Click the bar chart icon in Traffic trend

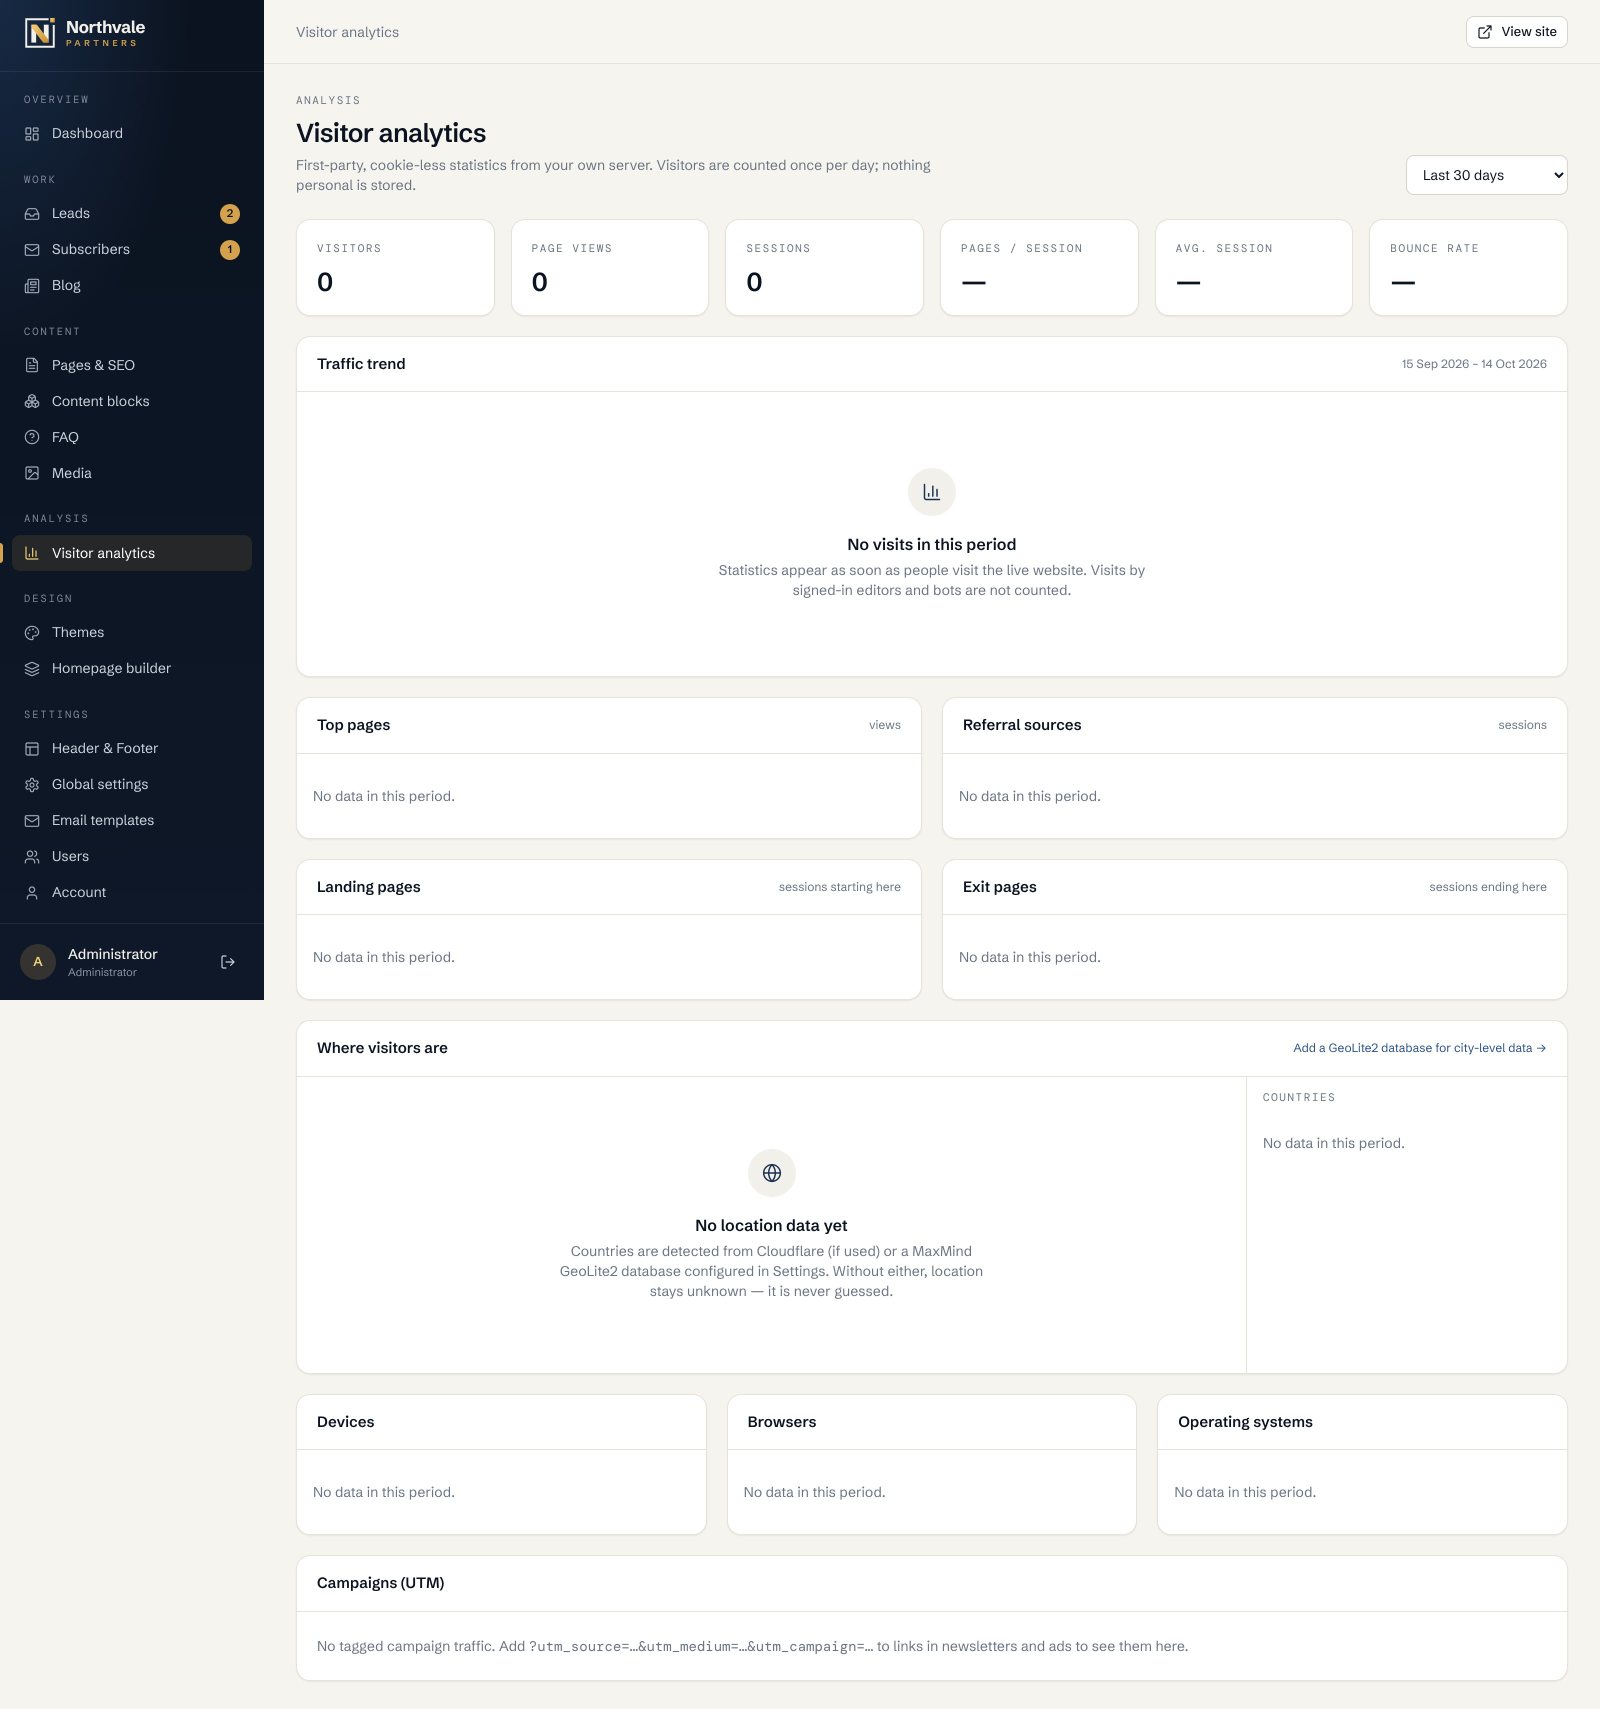[932, 492]
